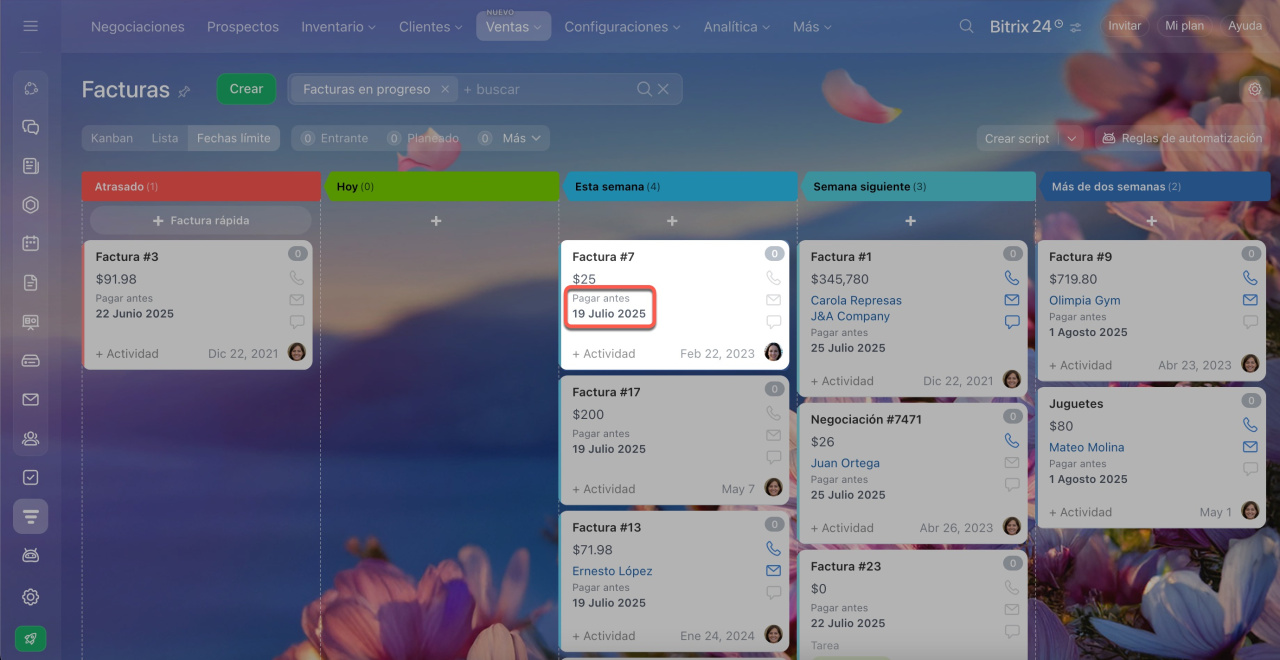
Task: Open the Calendar sidebar icon
Action: coord(30,243)
